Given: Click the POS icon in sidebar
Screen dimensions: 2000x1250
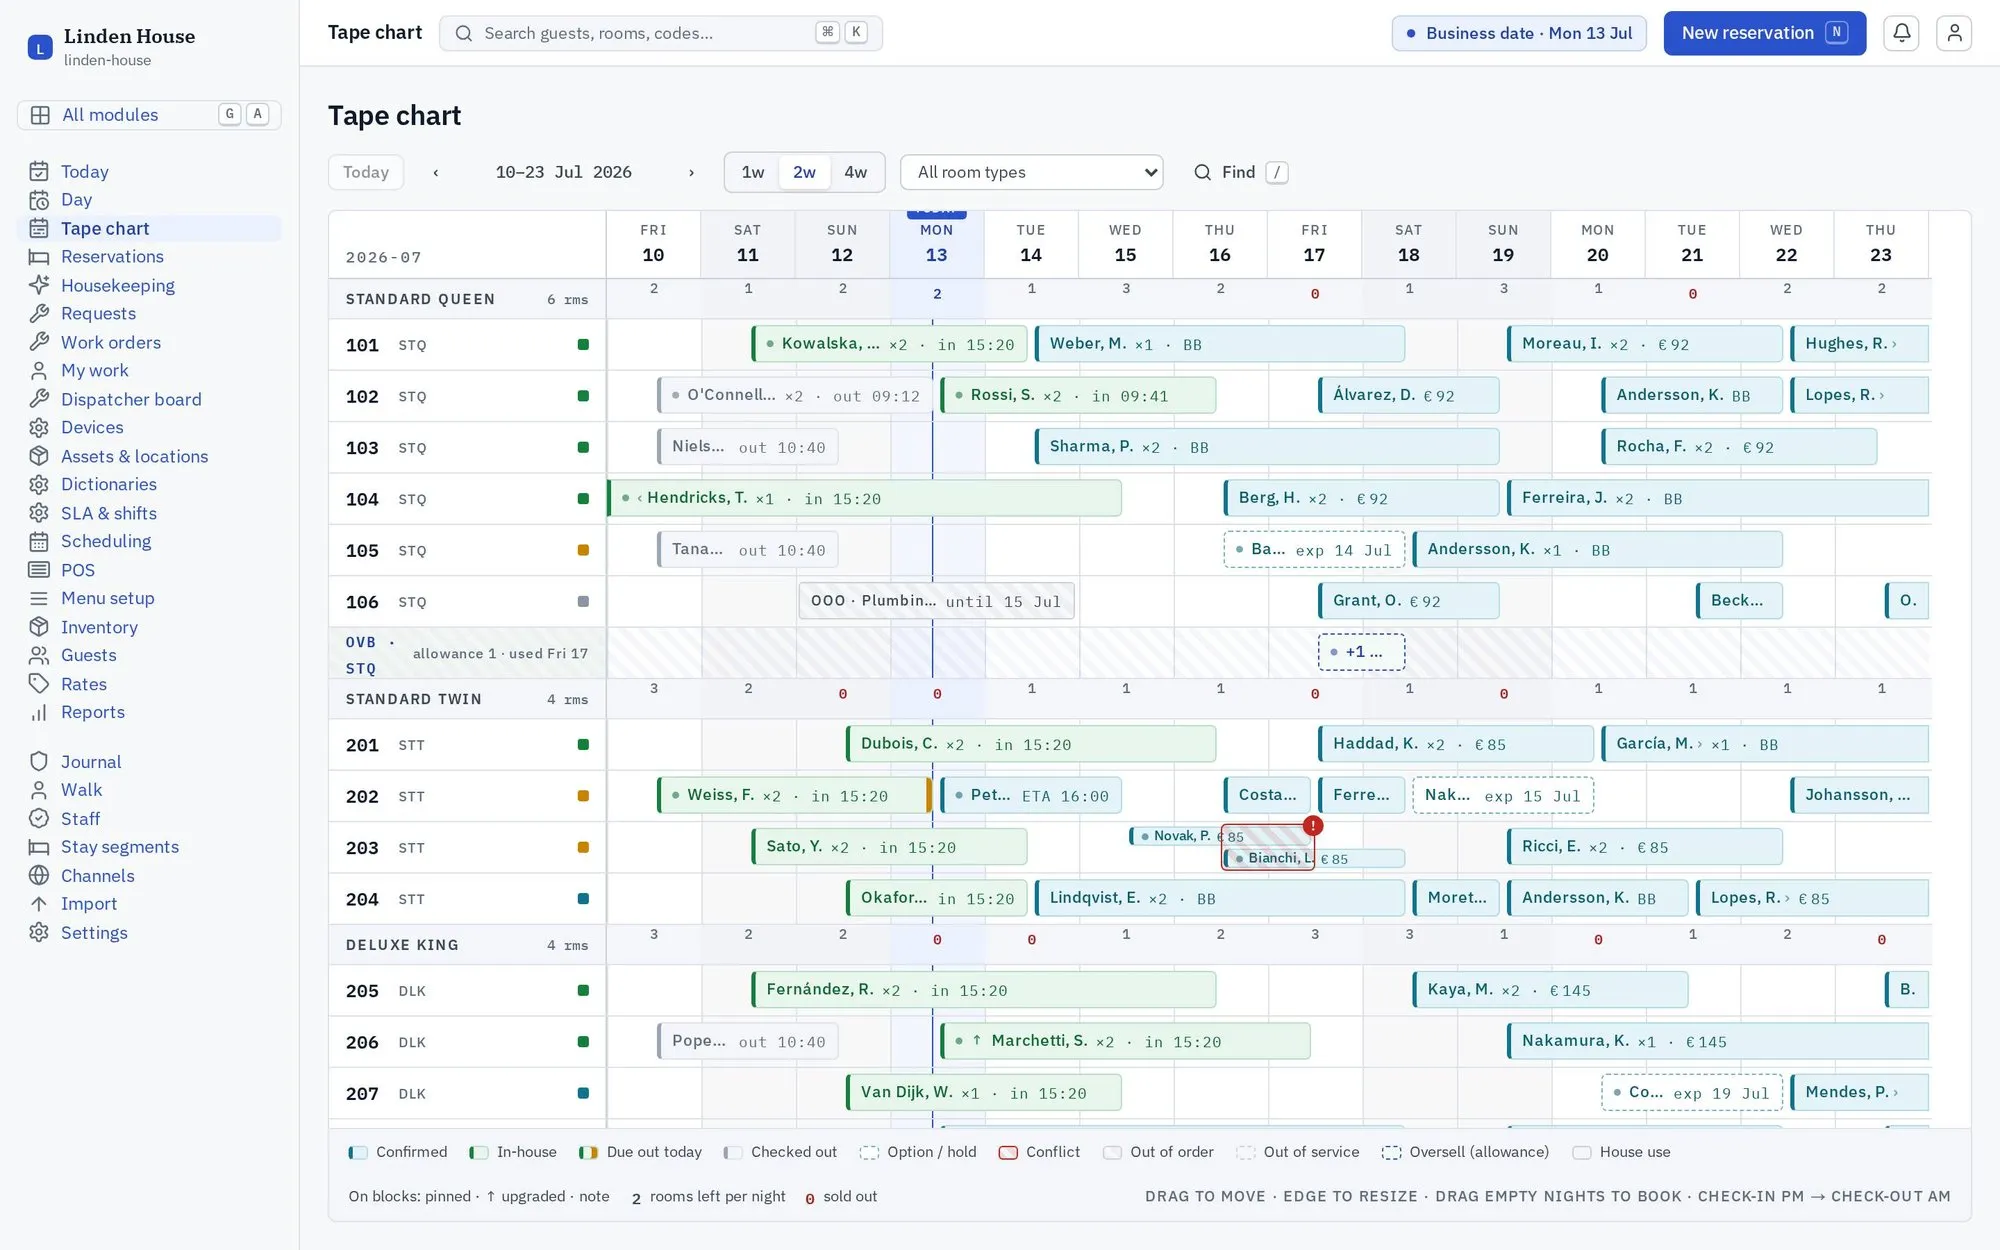Looking at the screenshot, I should 39,570.
